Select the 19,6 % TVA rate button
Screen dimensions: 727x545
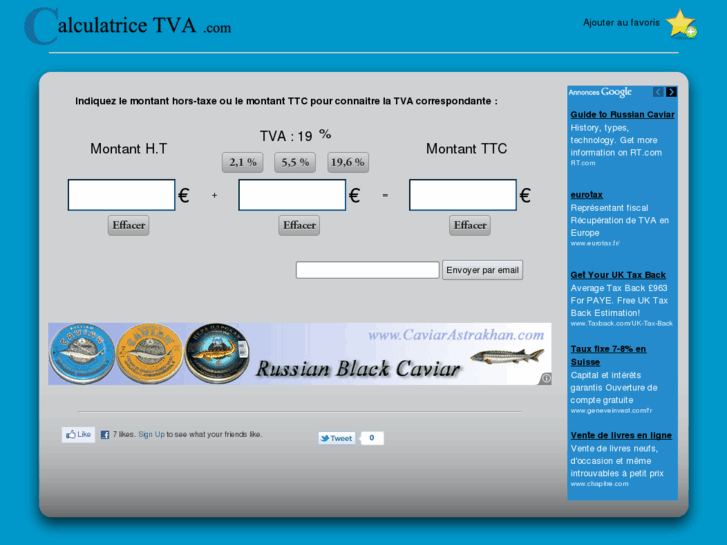click(x=348, y=162)
